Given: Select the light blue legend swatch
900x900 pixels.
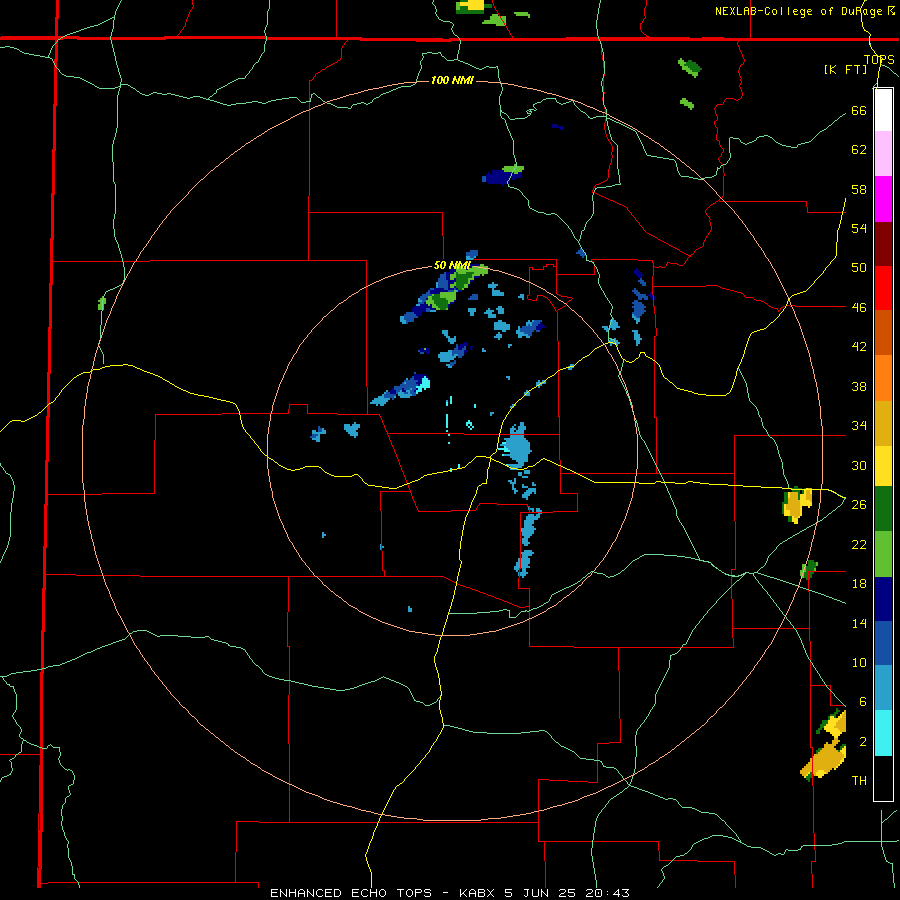Looking at the screenshot, I should tap(883, 688).
